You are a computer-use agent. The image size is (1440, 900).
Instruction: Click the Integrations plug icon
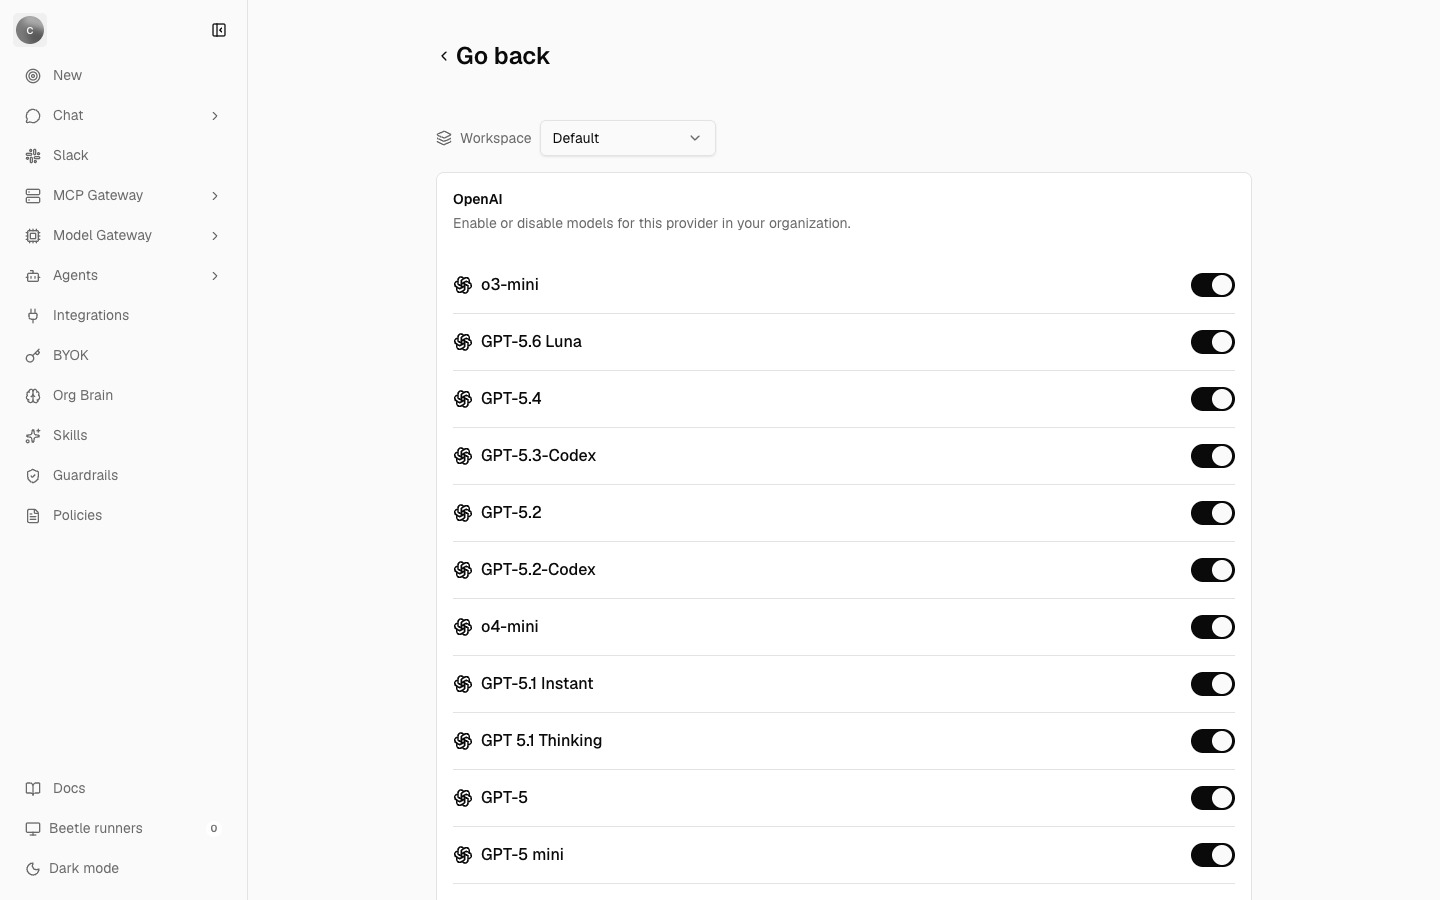click(x=33, y=316)
